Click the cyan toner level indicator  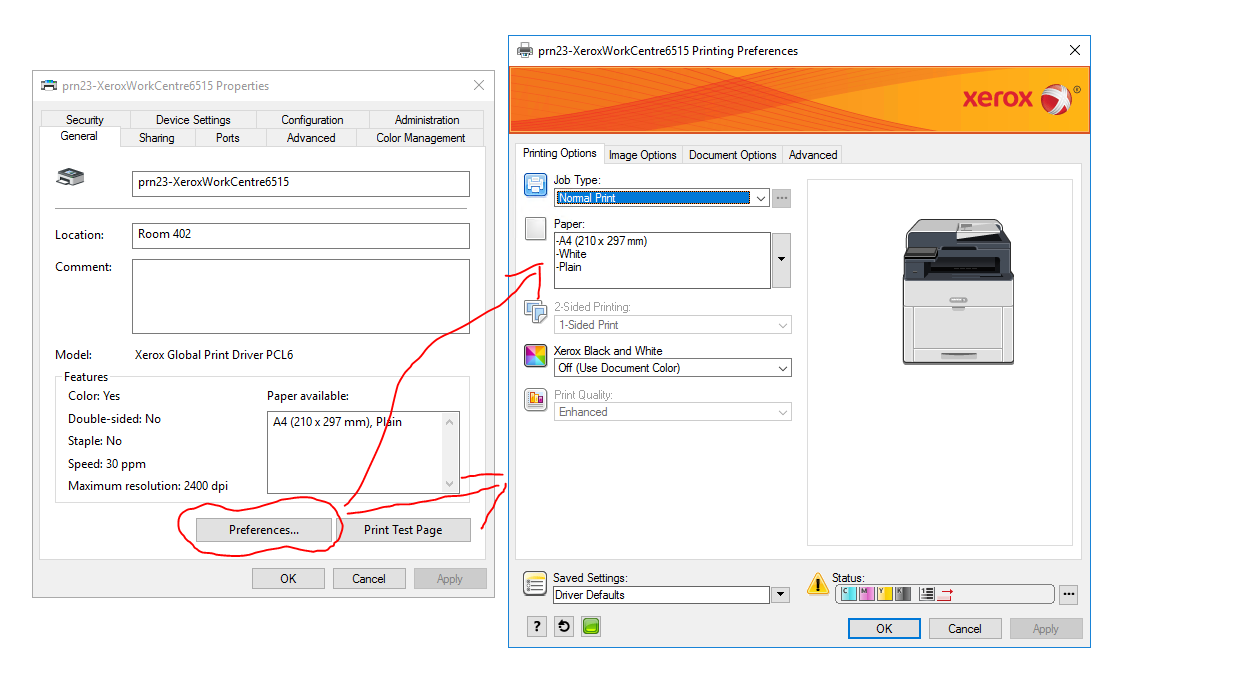pyautogui.click(x=849, y=593)
